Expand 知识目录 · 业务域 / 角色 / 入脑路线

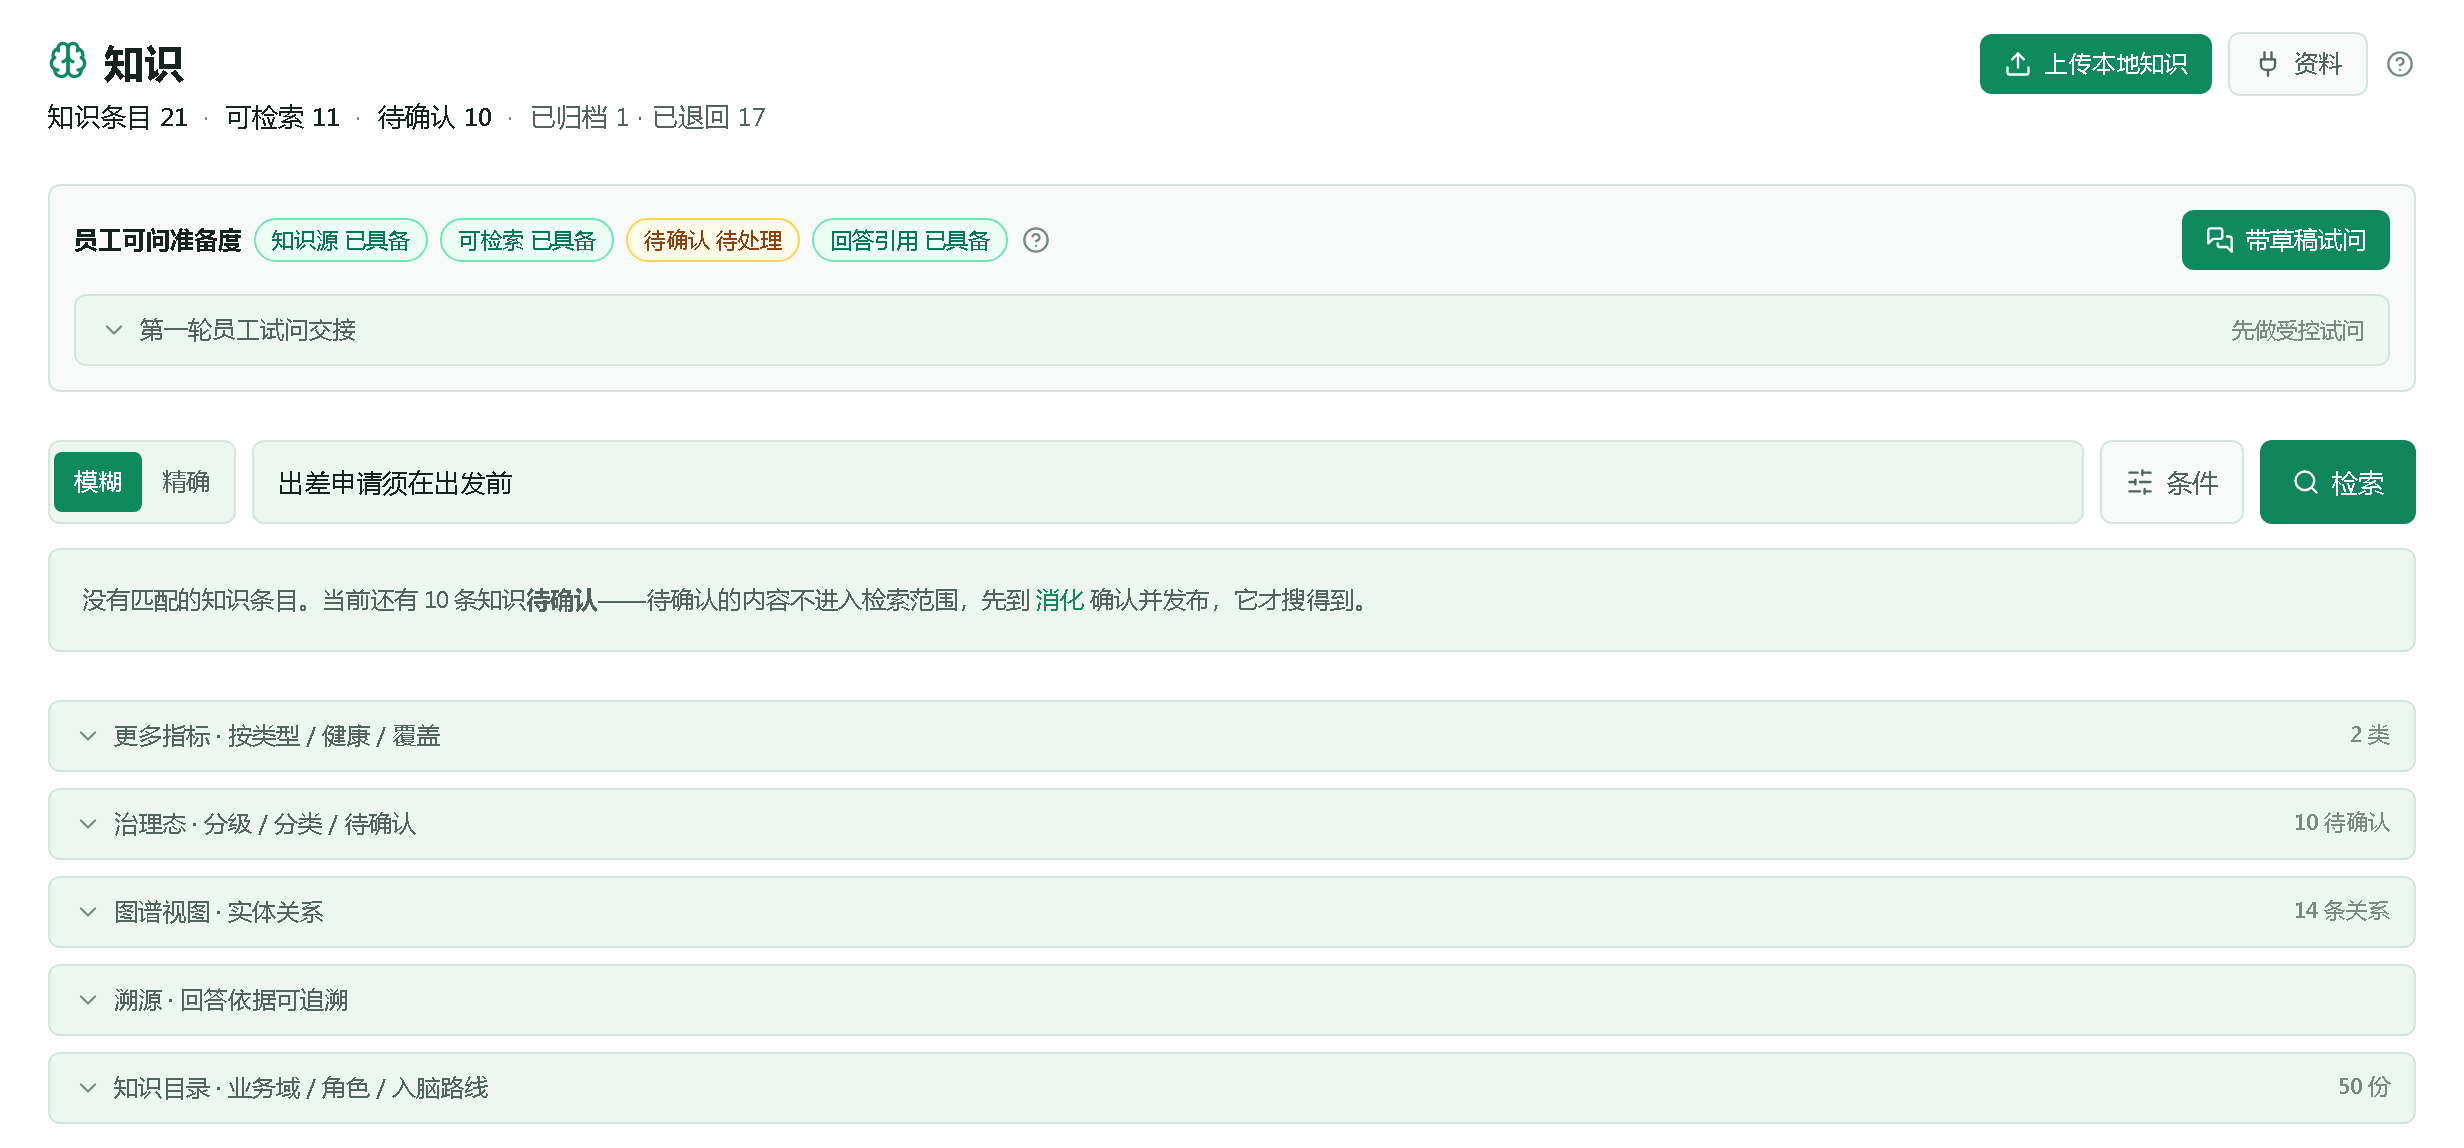(1231, 1088)
